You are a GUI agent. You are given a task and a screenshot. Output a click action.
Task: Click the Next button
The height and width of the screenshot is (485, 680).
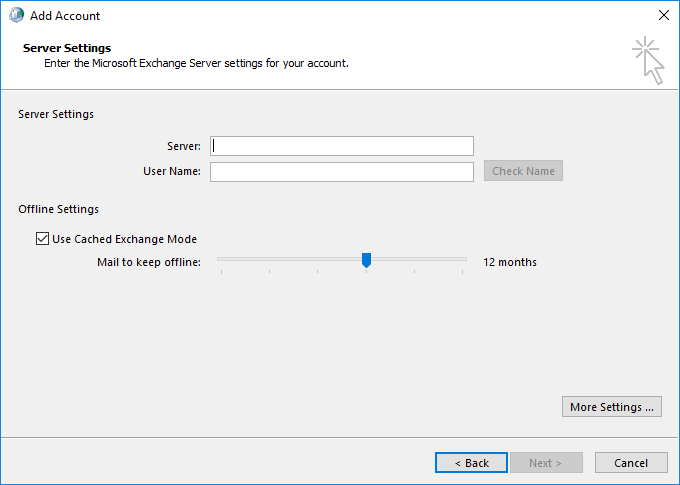[x=546, y=463]
